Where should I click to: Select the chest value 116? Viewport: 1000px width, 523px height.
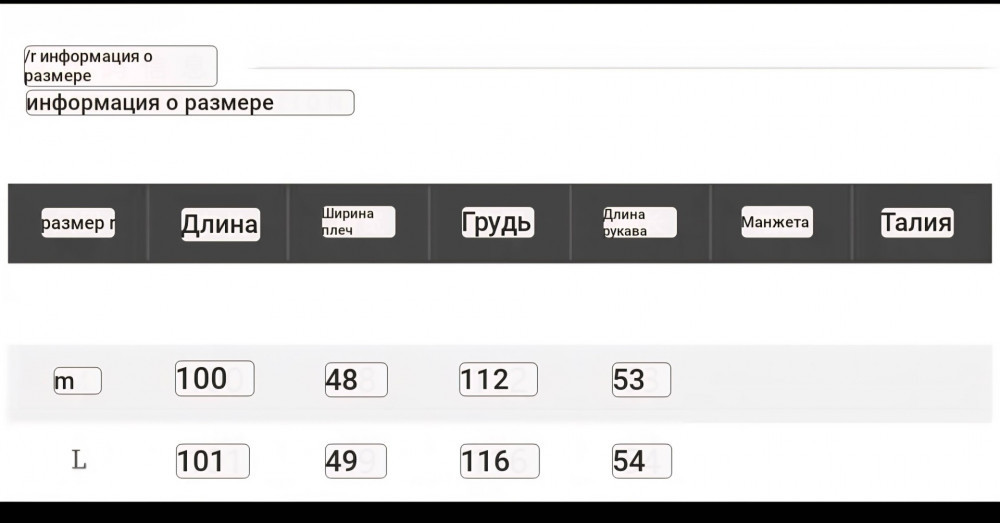pos(499,461)
